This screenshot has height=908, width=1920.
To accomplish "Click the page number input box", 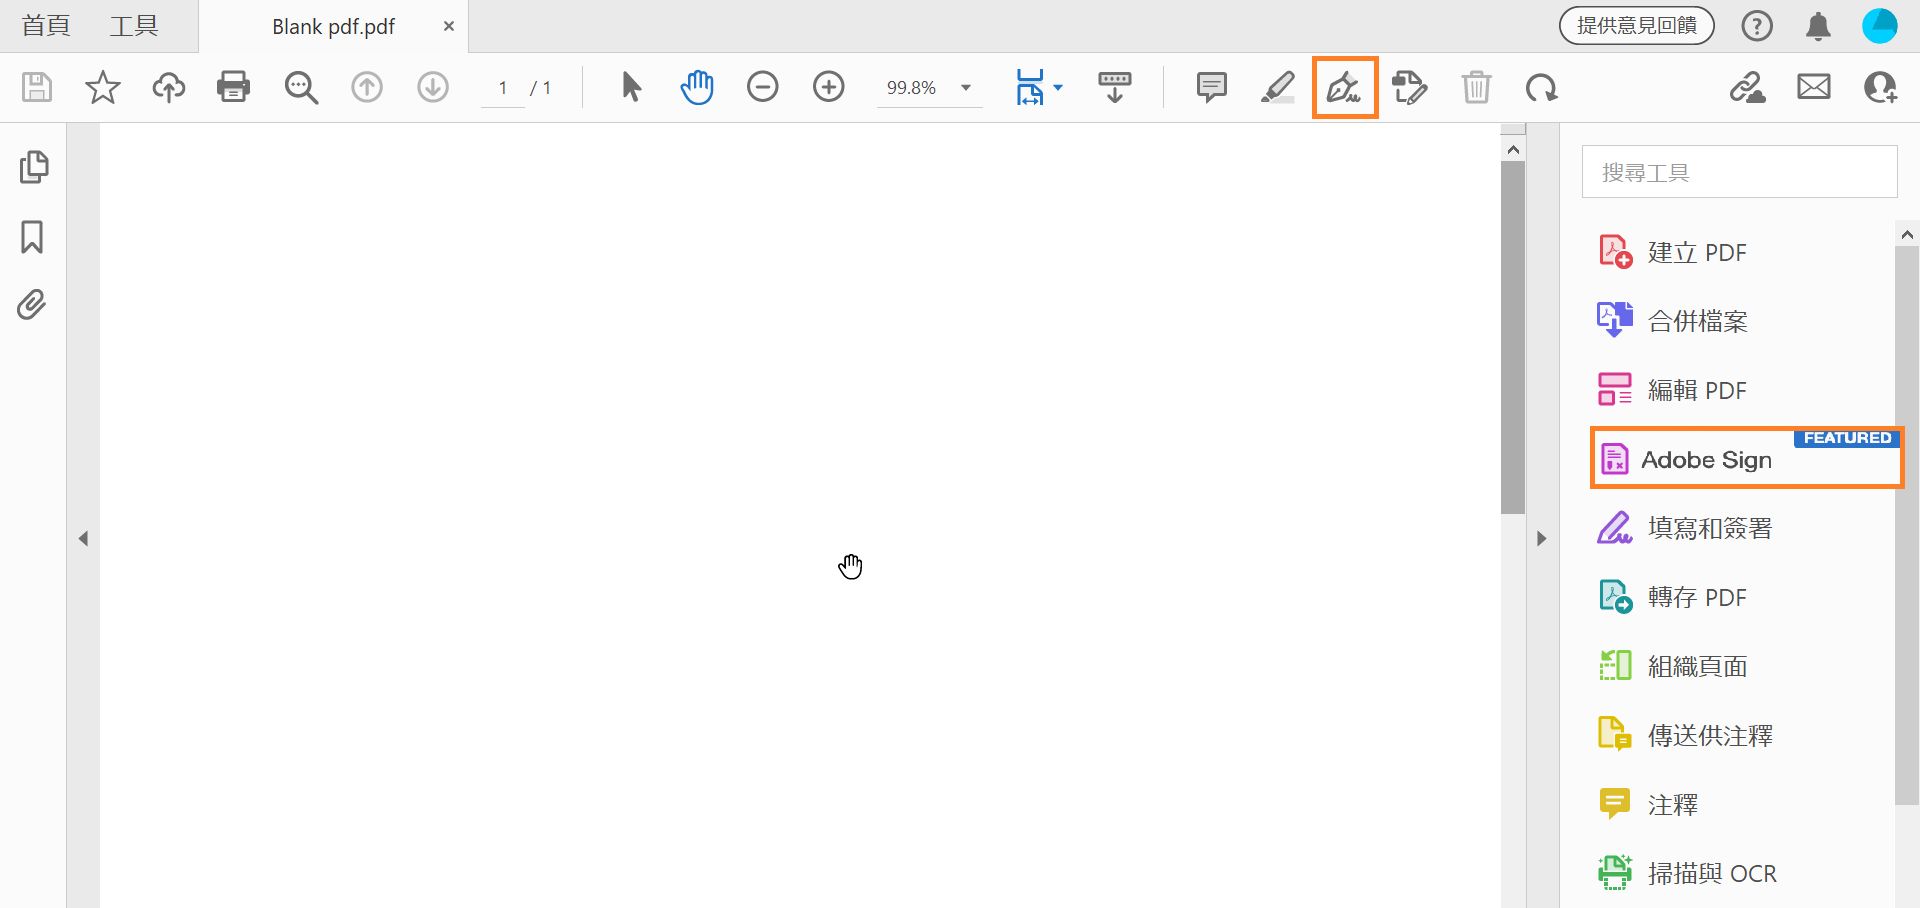I will pos(503,88).
